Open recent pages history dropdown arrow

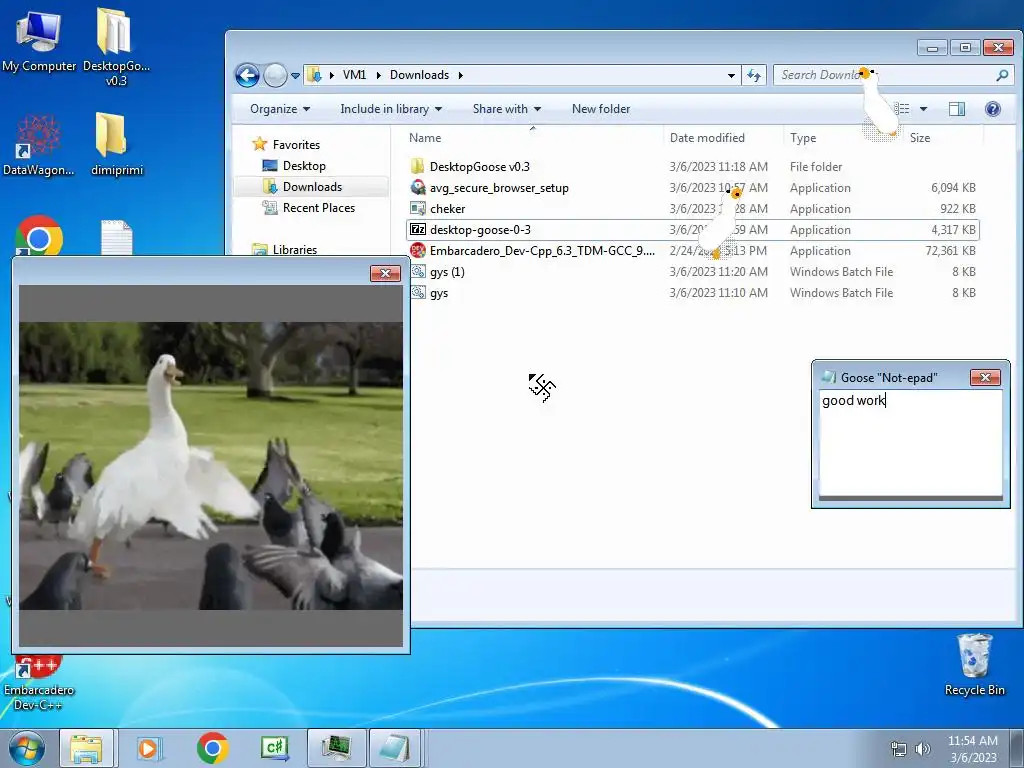pyautogui.click(x=295, y=76)
